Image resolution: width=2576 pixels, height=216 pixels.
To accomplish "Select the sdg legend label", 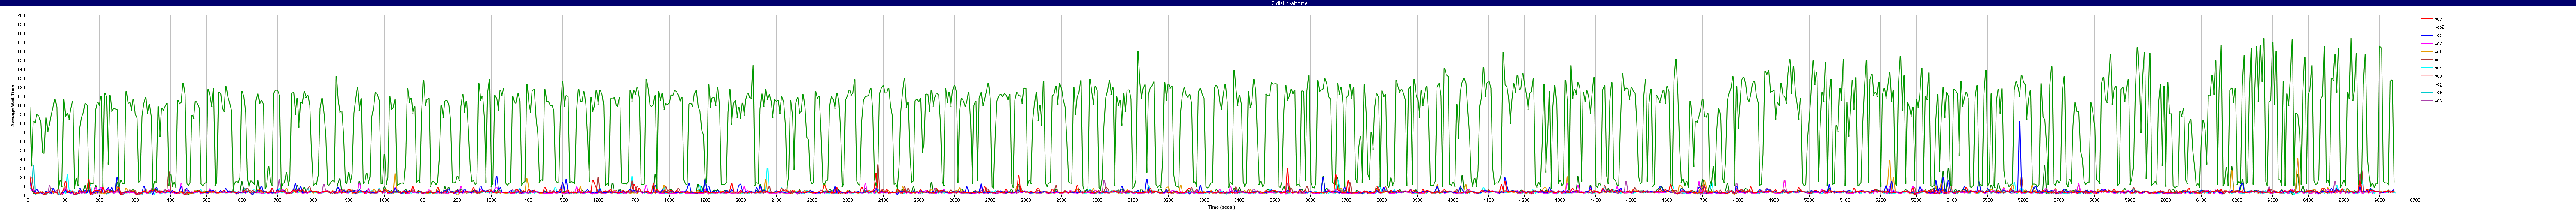I will click(2439, 84).
